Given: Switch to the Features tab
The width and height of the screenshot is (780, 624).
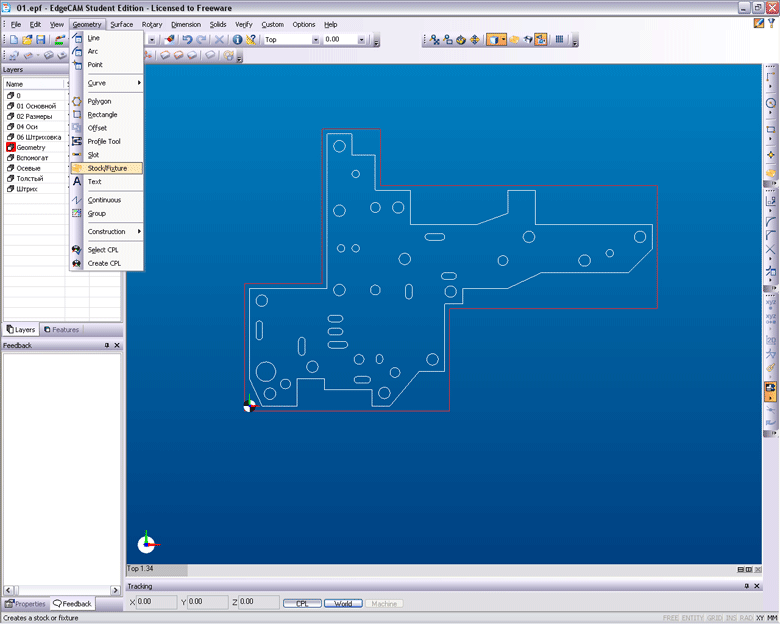Looking at the screenshot, I should pos(62,329).
